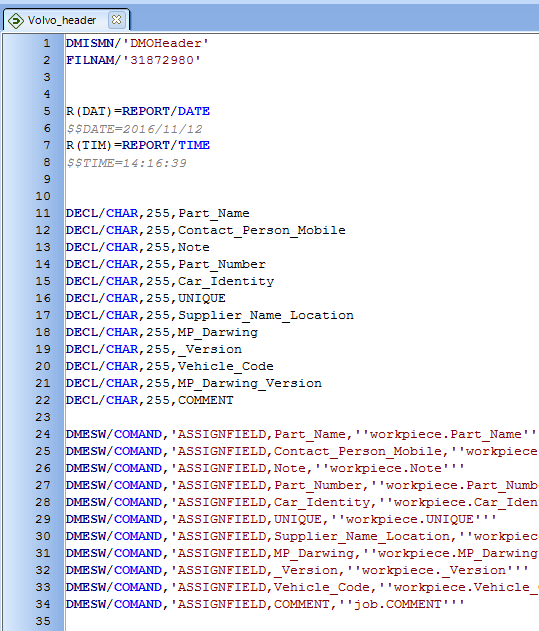Screen dimensions: 539x631
Task: Click ASSIGNFIELD line for Note
Action: (265, 468)
